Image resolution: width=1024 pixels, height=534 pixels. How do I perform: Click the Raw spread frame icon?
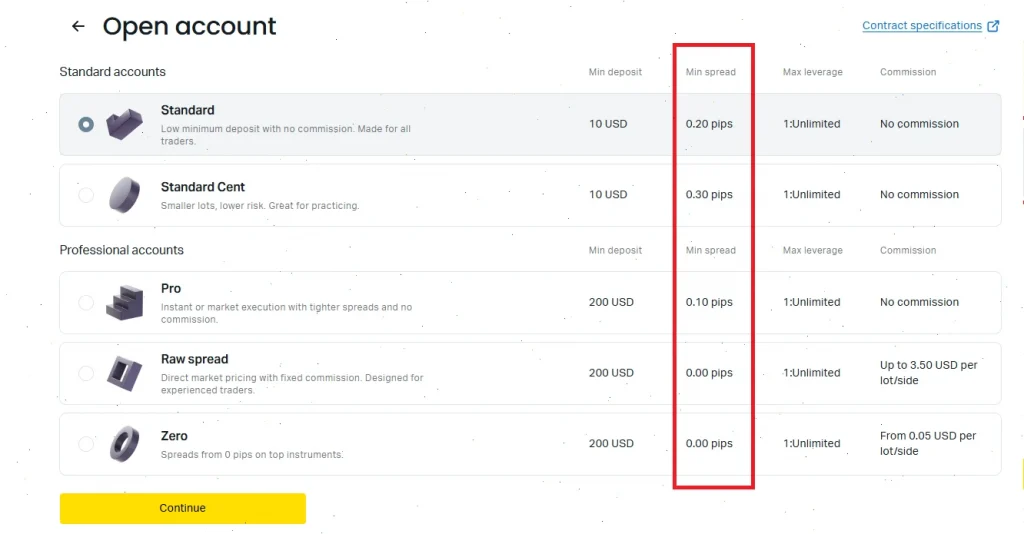click(x=124, y=373)
